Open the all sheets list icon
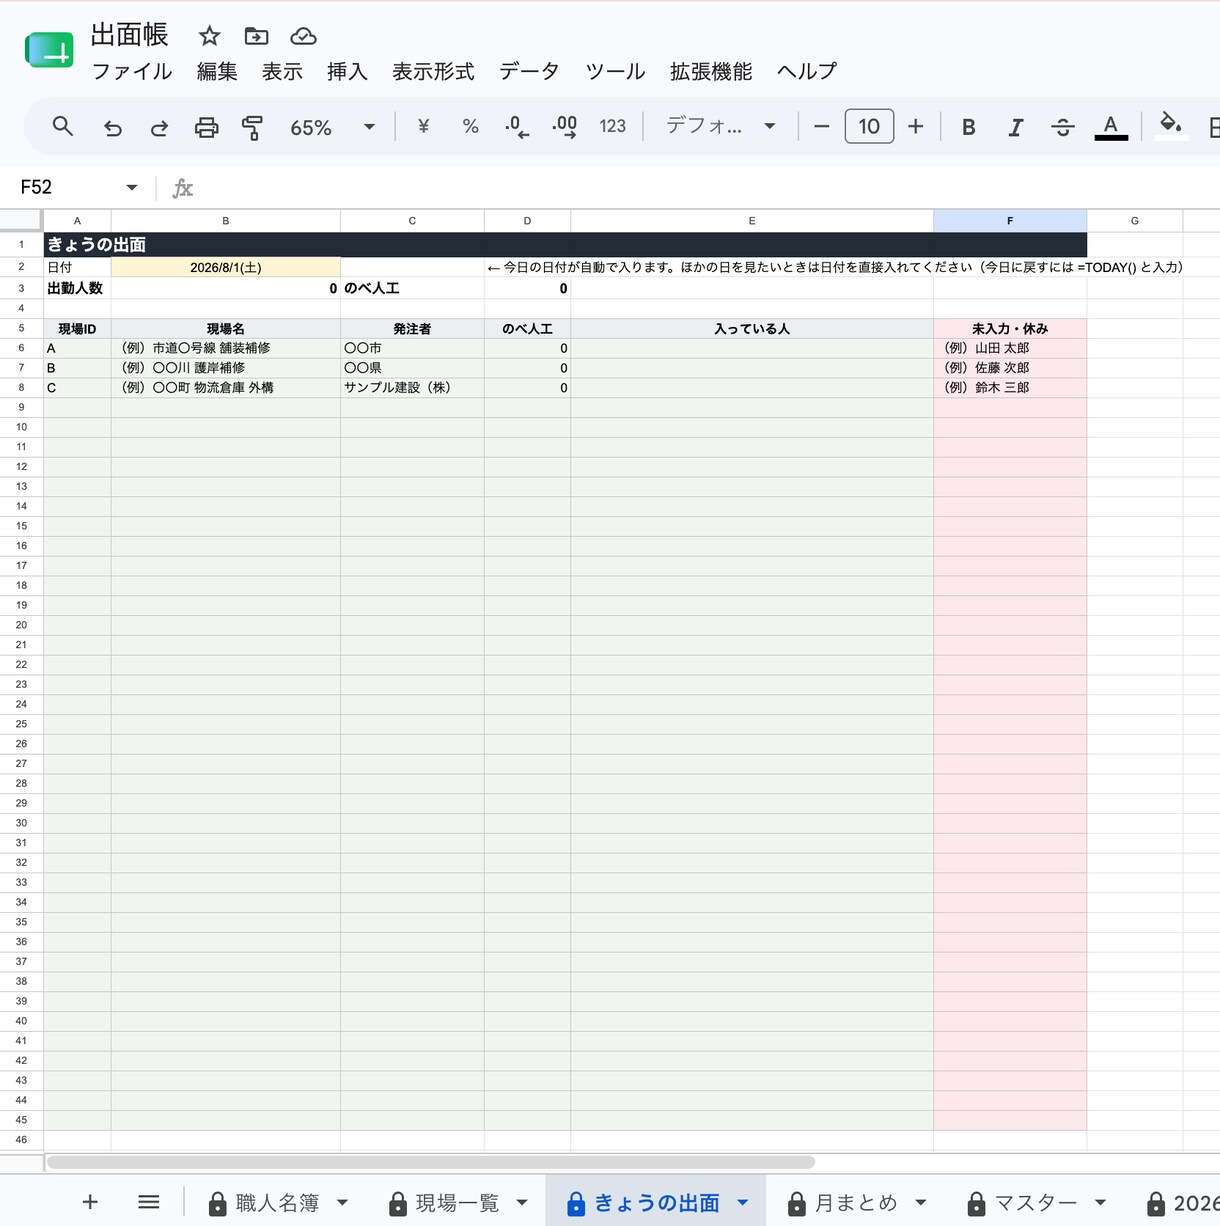 coord(148,1202)
